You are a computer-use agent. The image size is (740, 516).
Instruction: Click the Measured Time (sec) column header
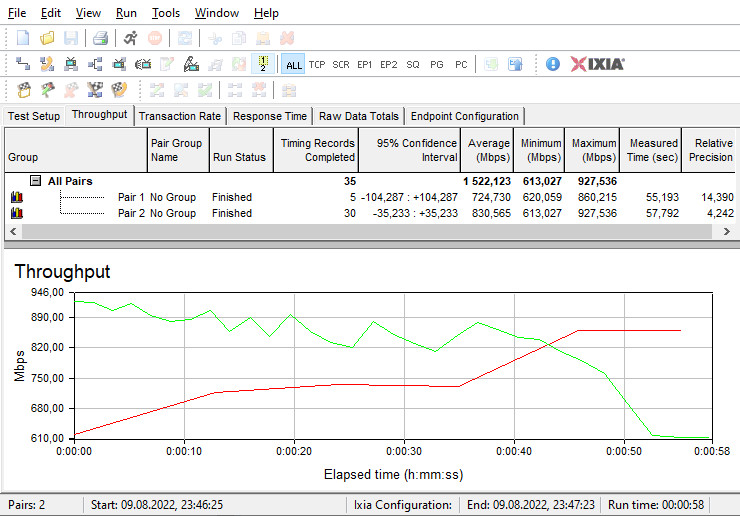[x=651, y=150]
